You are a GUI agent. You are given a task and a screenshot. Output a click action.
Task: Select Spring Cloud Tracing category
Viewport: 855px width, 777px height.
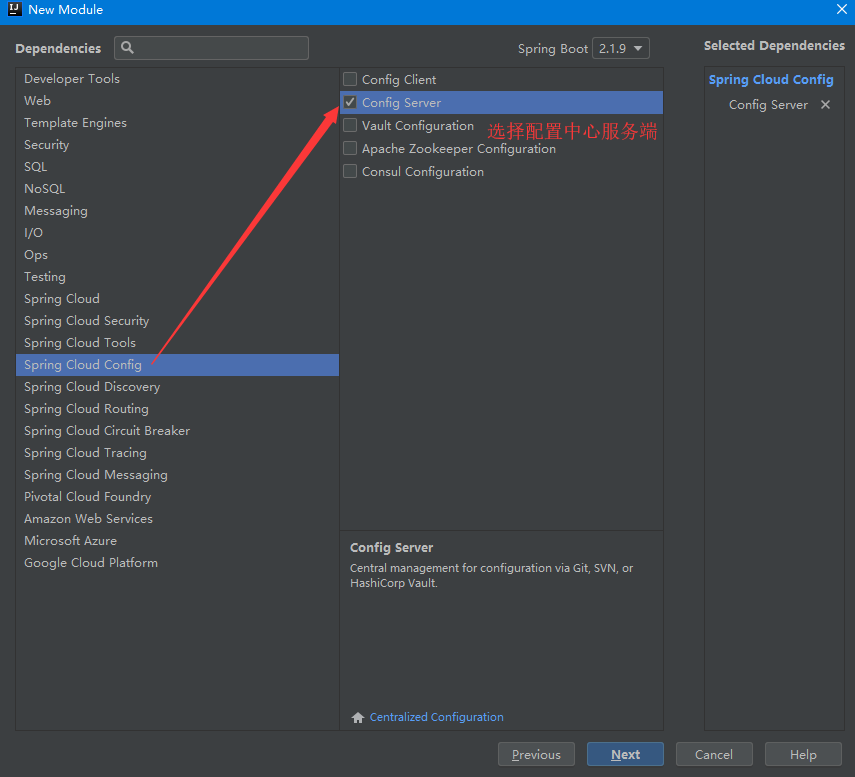pyautogui.click(x=177, y=453)
